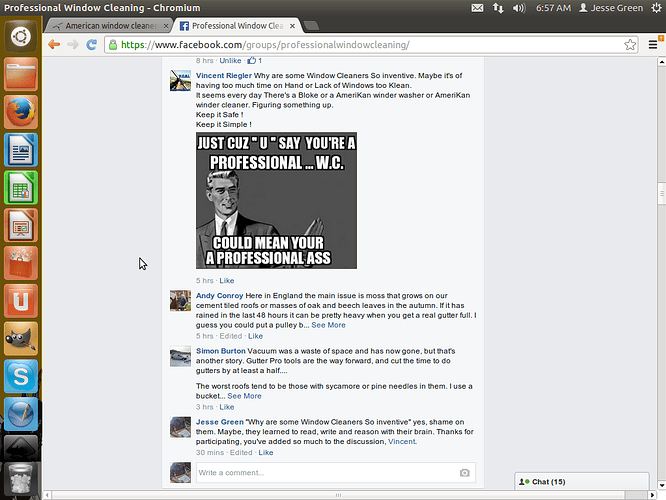
Task: Like Simon Burton's comment
Action: click(227, 407)
